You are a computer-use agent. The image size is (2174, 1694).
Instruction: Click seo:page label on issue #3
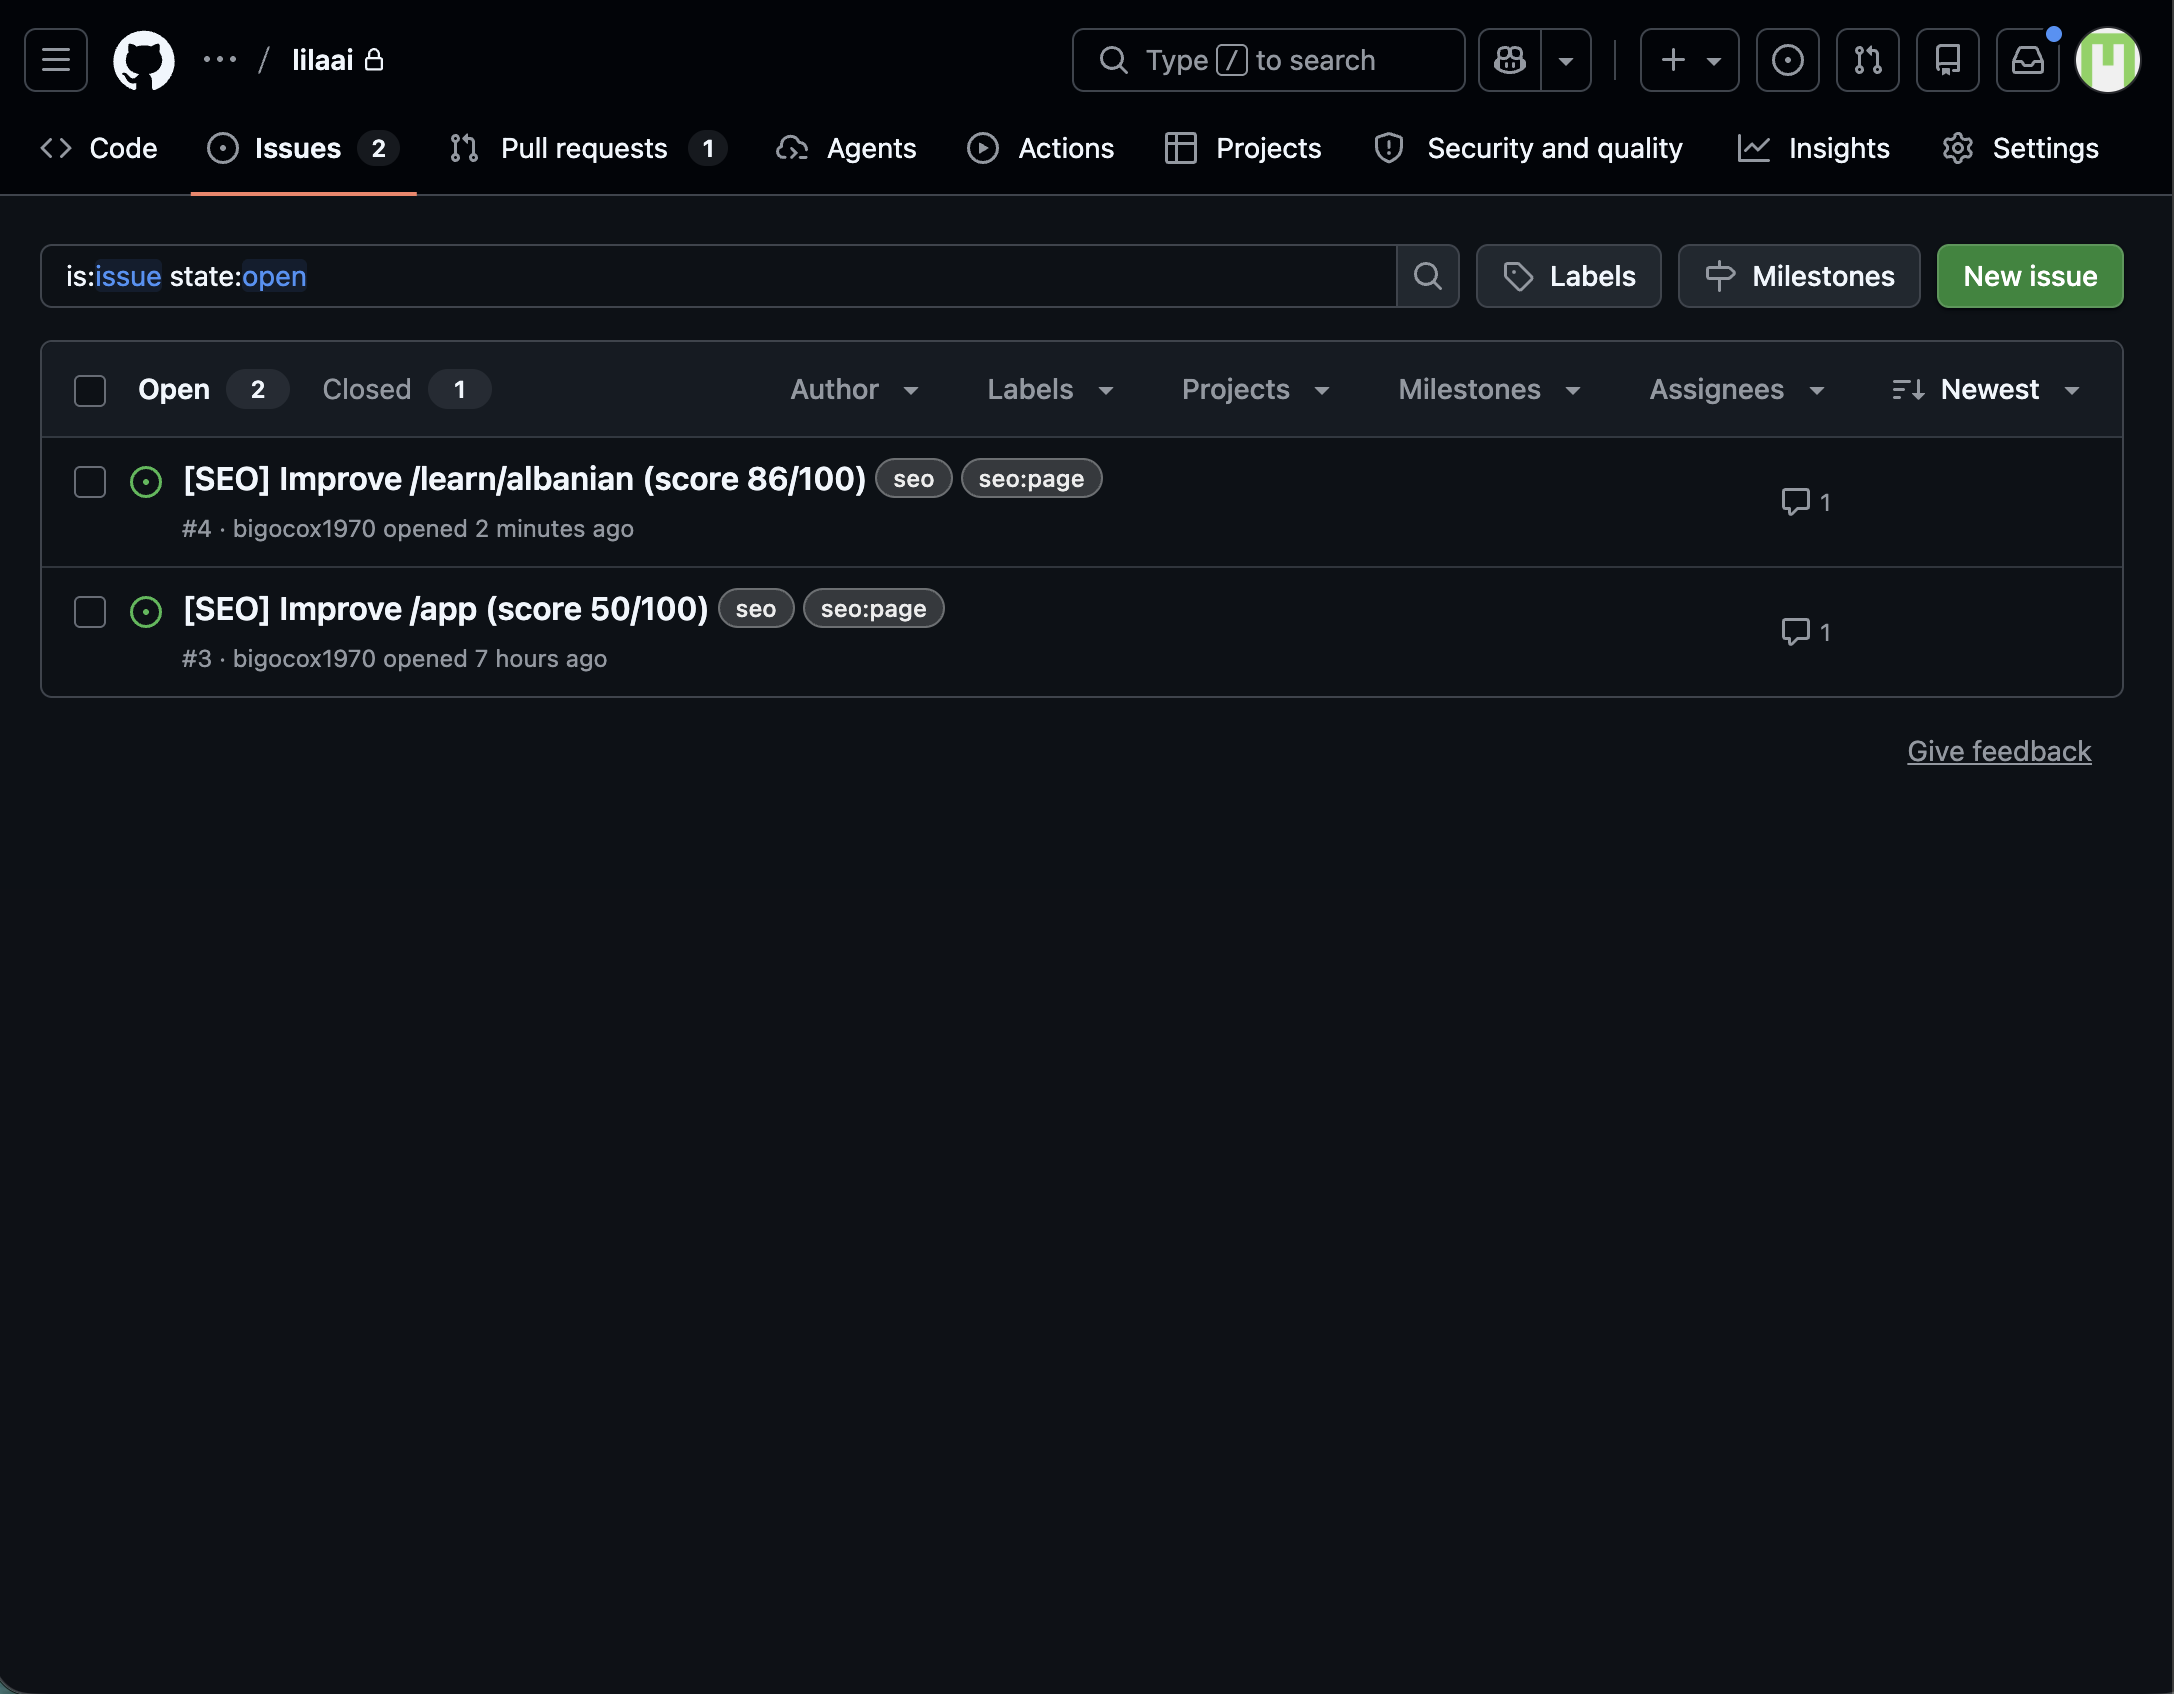(x=874, y=609)
